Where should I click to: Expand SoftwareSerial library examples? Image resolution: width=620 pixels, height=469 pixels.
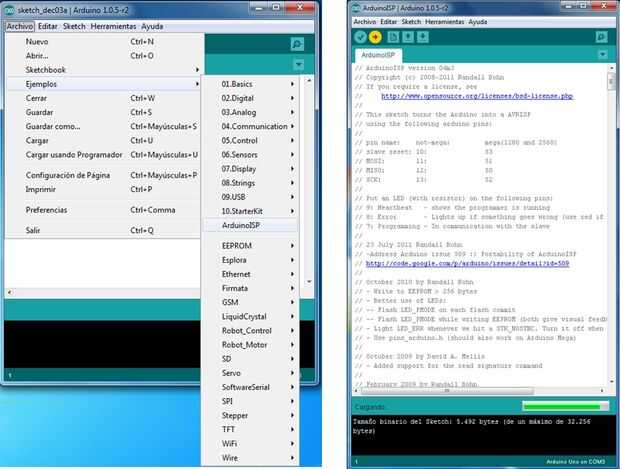250,387
